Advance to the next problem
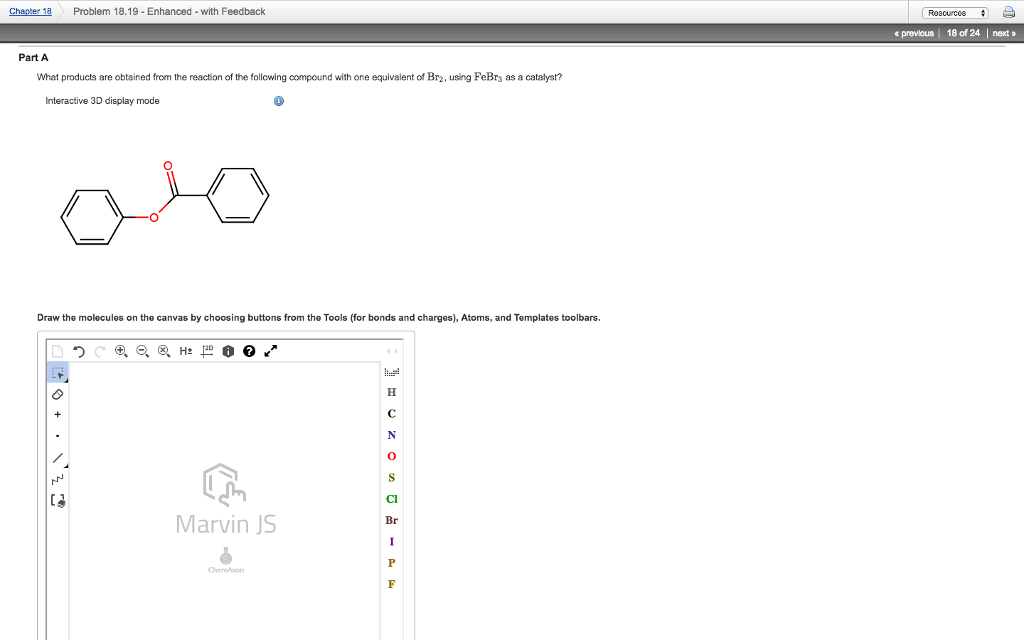Image resolution: width=1024 pixels, height=640 pixels. 1003,31
